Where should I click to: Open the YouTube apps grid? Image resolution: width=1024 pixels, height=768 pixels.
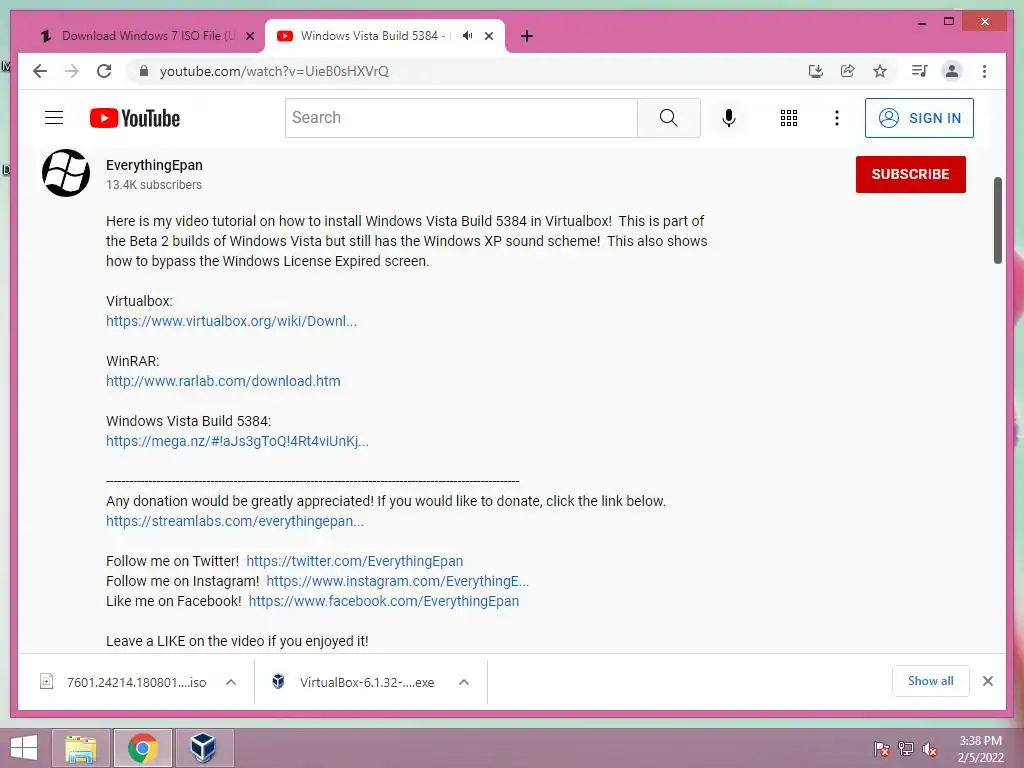[x=789, y=118]
